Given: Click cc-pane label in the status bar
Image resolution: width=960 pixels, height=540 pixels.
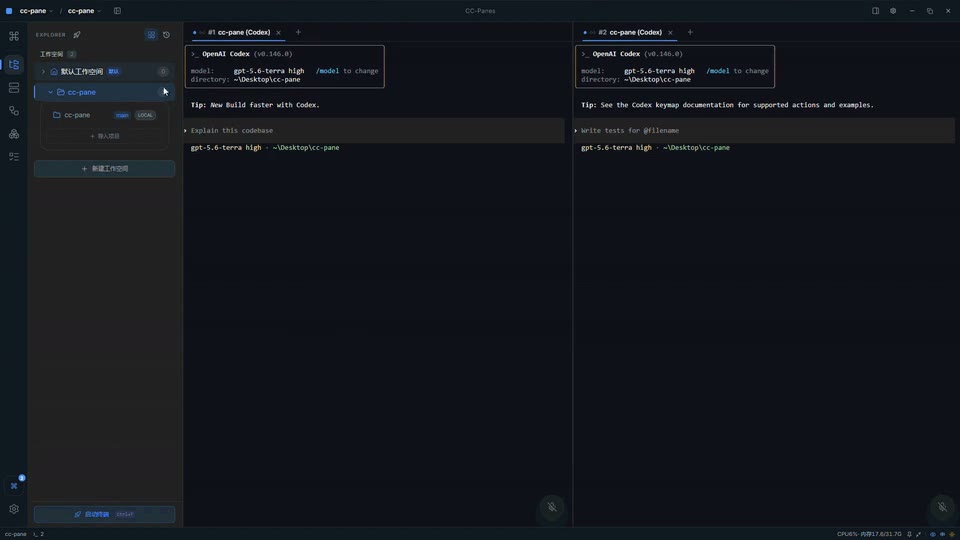Looking at the screenshot, I should [x=15, y=534].
